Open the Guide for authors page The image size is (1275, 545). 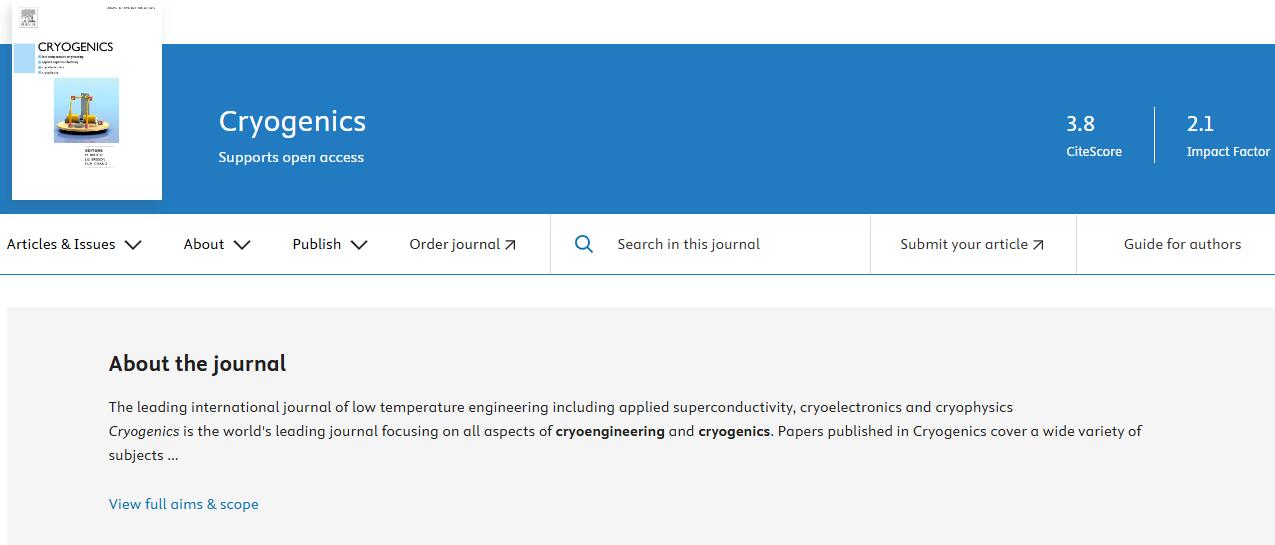[x=1182, y=244]
